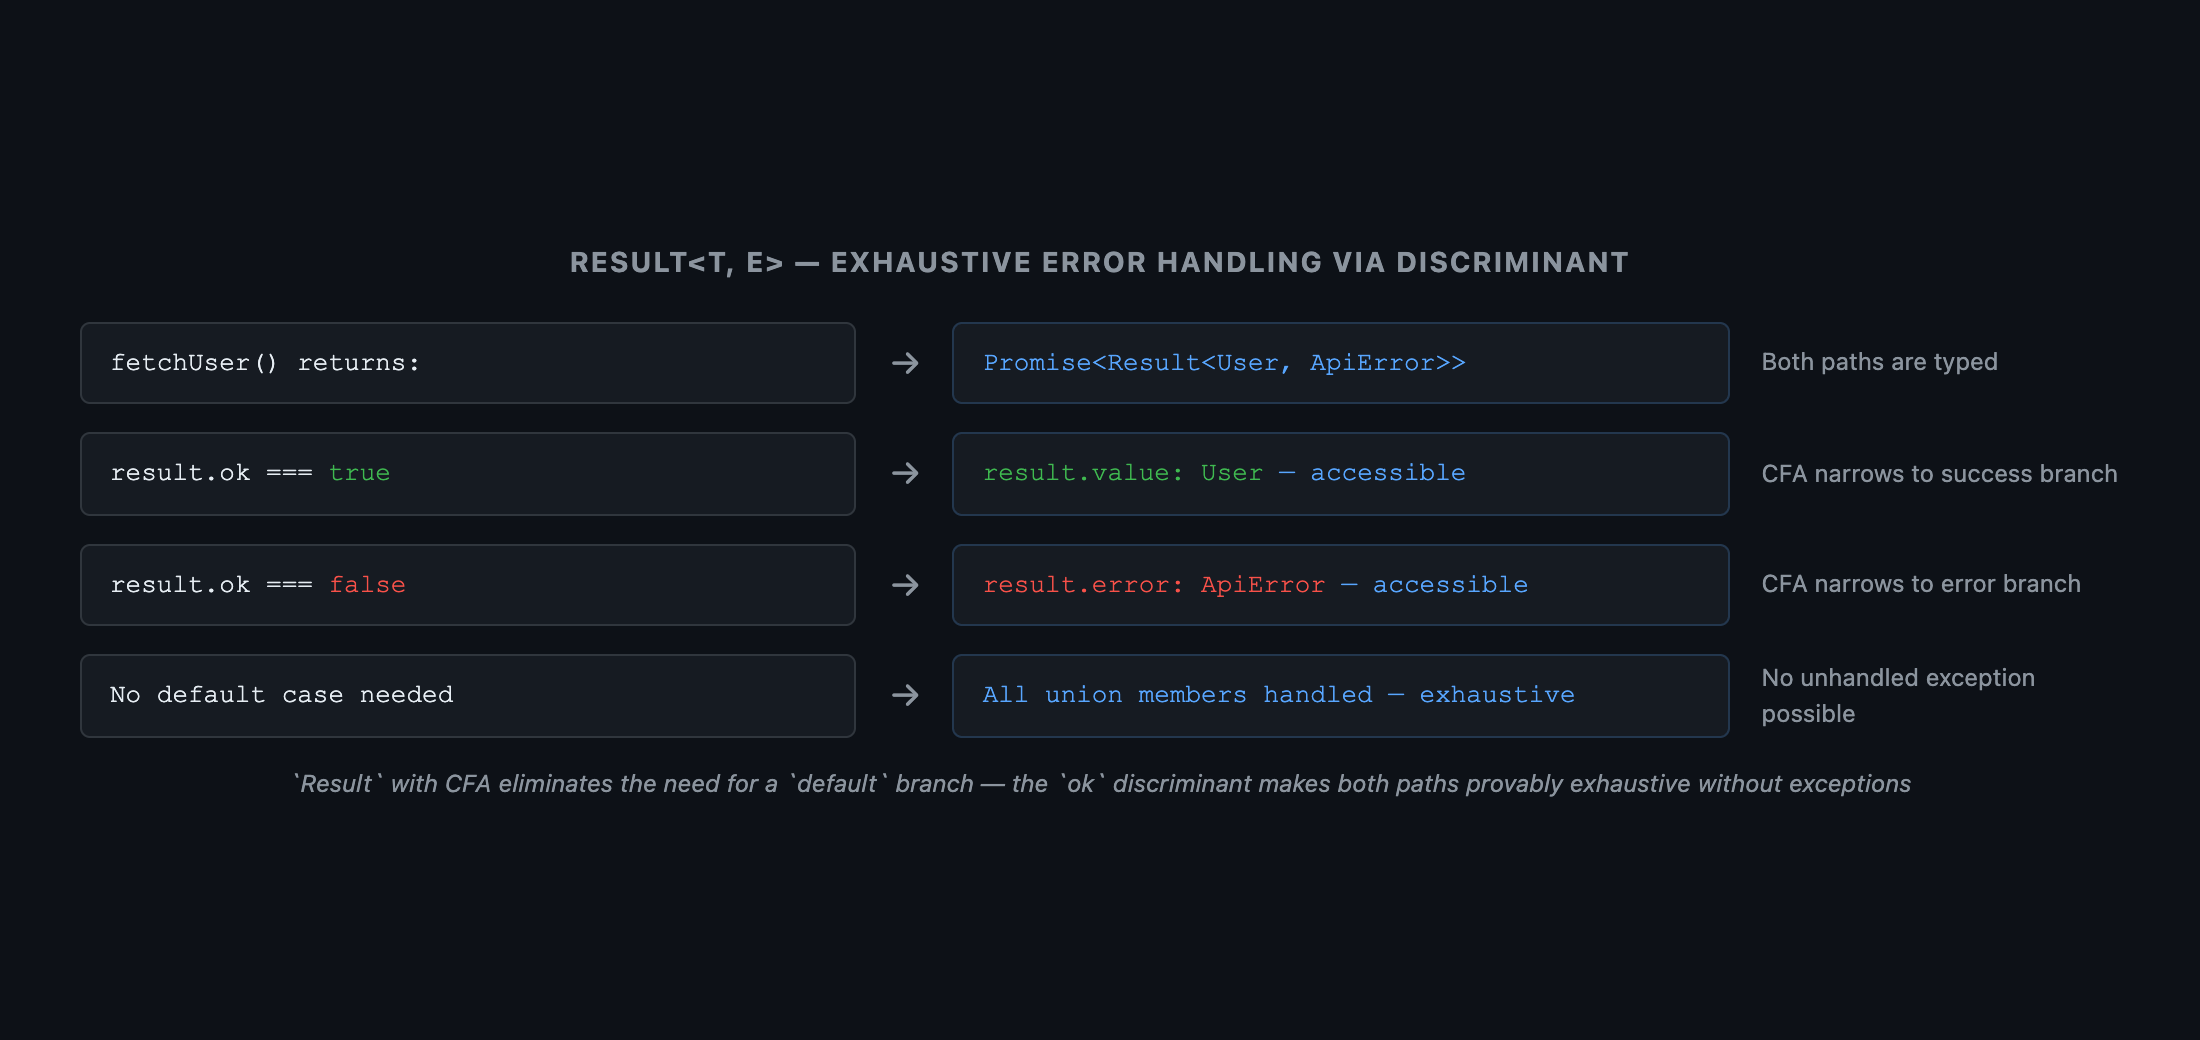
Task: Select the result.ok === false box
Action: (468, 585)
